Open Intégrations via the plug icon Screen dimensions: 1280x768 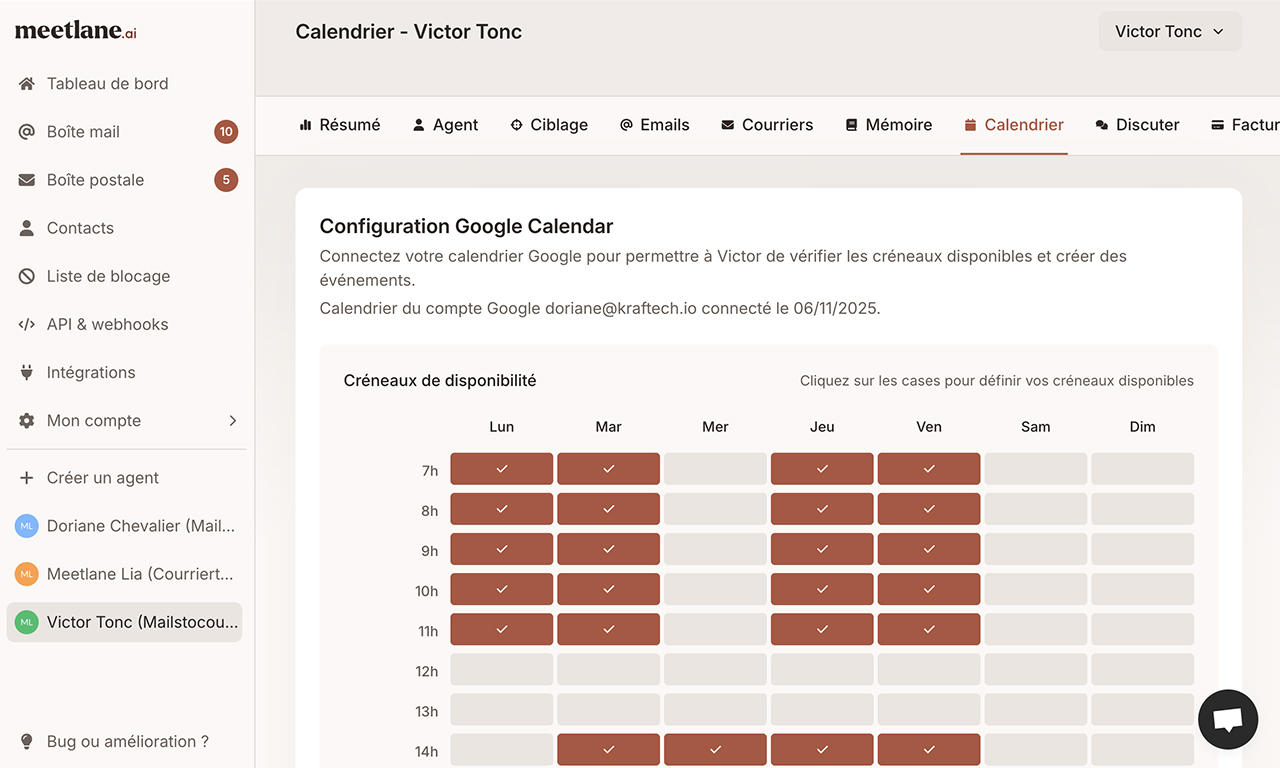pos(26,372)
